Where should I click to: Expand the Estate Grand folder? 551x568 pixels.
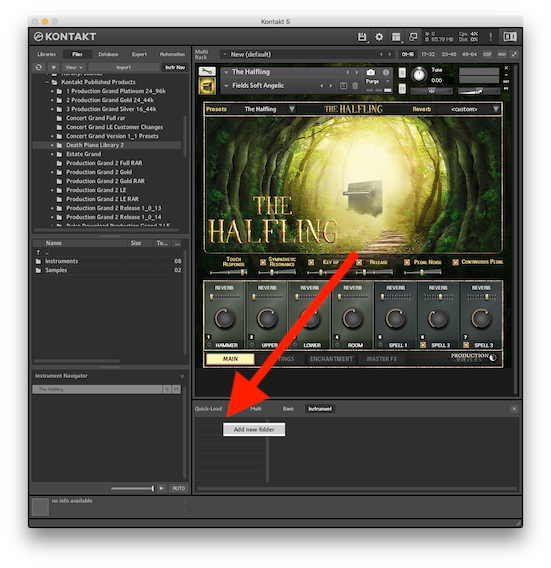tap(52, 154)
